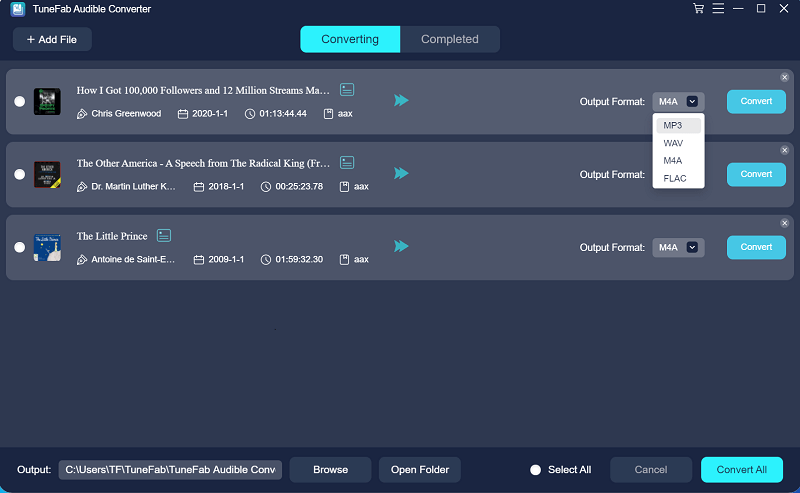
Task: Expand The Little Prince output format dropdown
Action: click(679, 247)
